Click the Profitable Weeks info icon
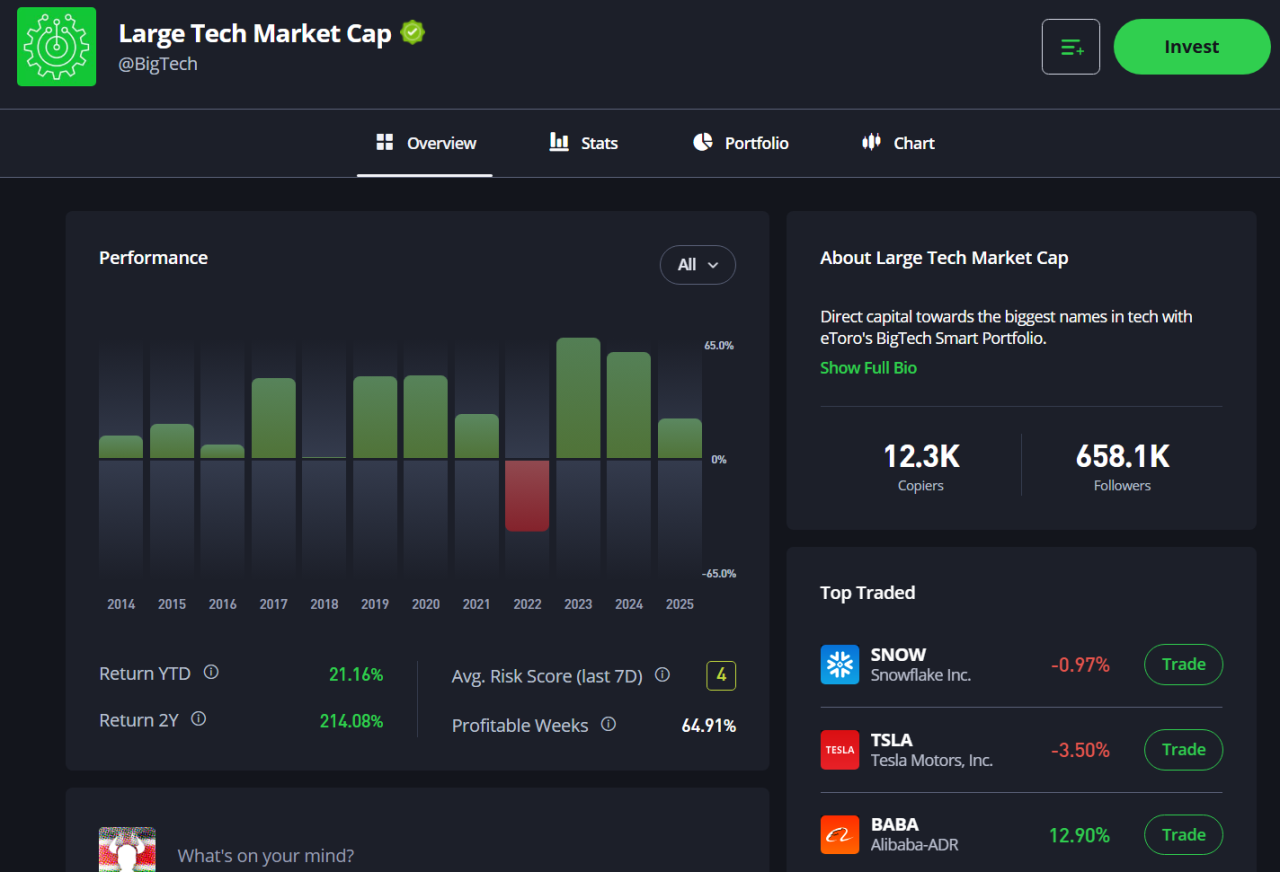 tap(608, 724)
